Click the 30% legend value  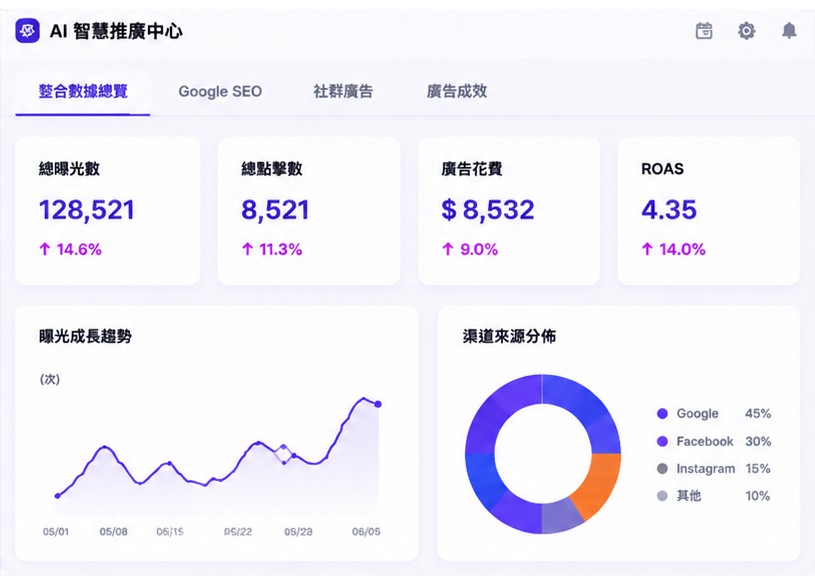[758, 441]
